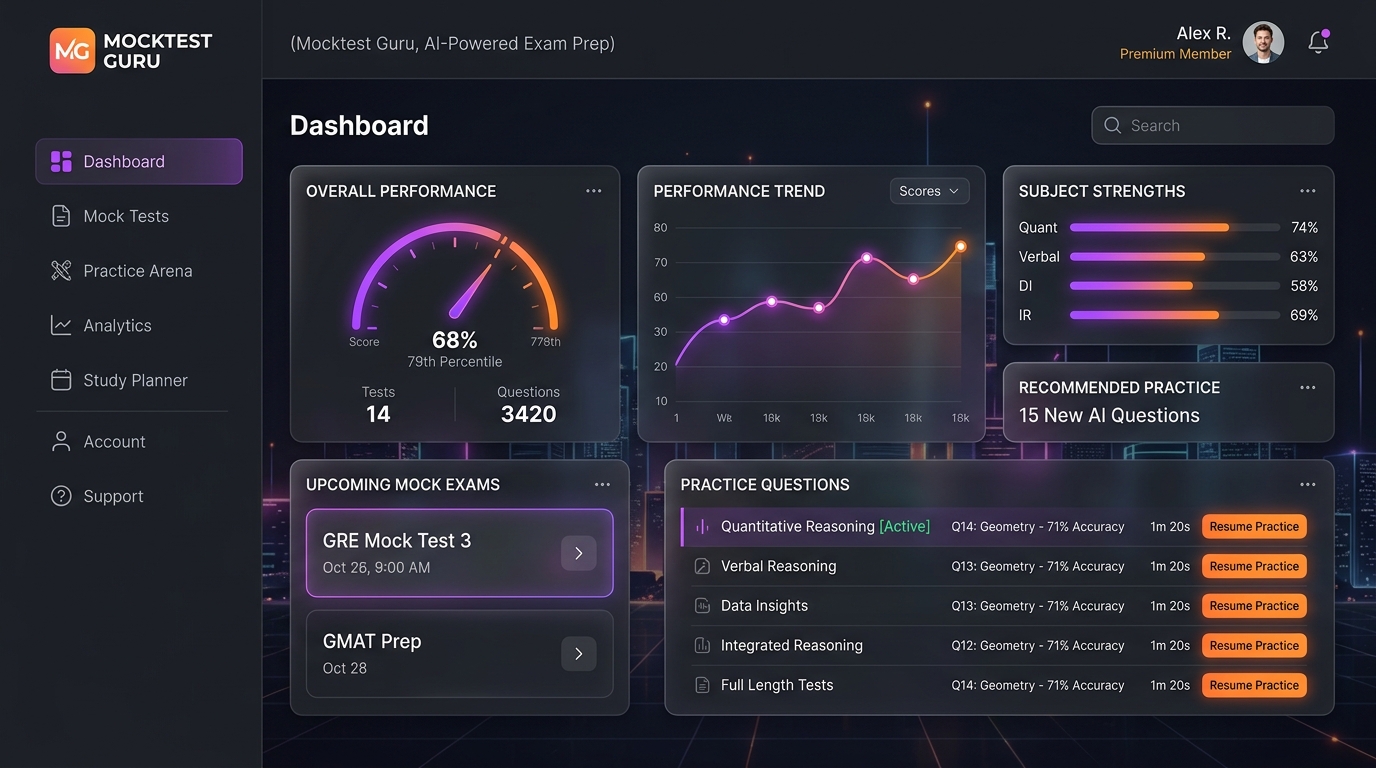1376x768 pixels.
Task: Open the notifications bell
Action: 1318,42
